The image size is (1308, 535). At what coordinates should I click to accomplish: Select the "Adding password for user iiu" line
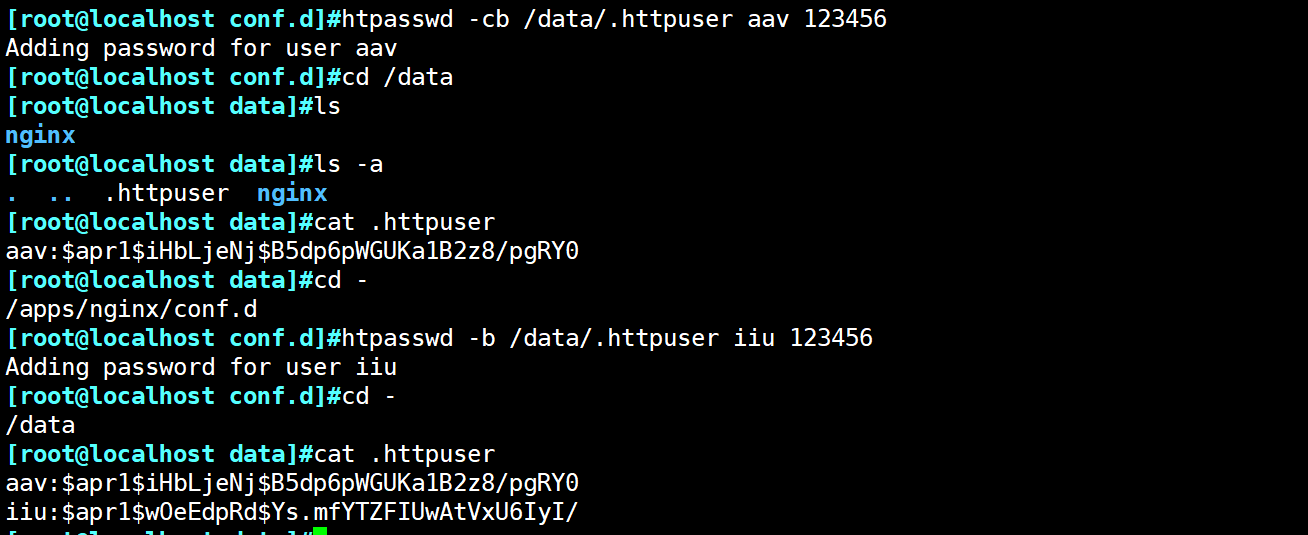coord(201,367)
